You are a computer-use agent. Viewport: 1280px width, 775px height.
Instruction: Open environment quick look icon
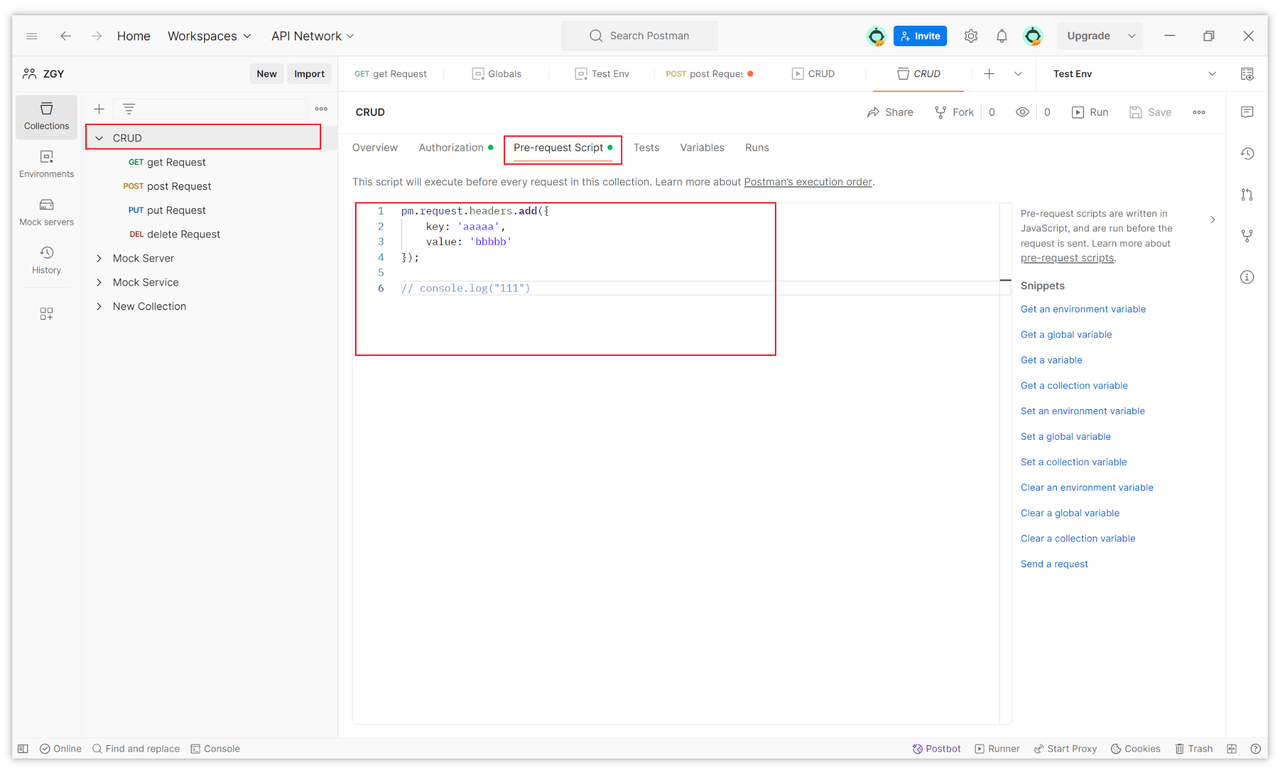tap(1247, 74)
